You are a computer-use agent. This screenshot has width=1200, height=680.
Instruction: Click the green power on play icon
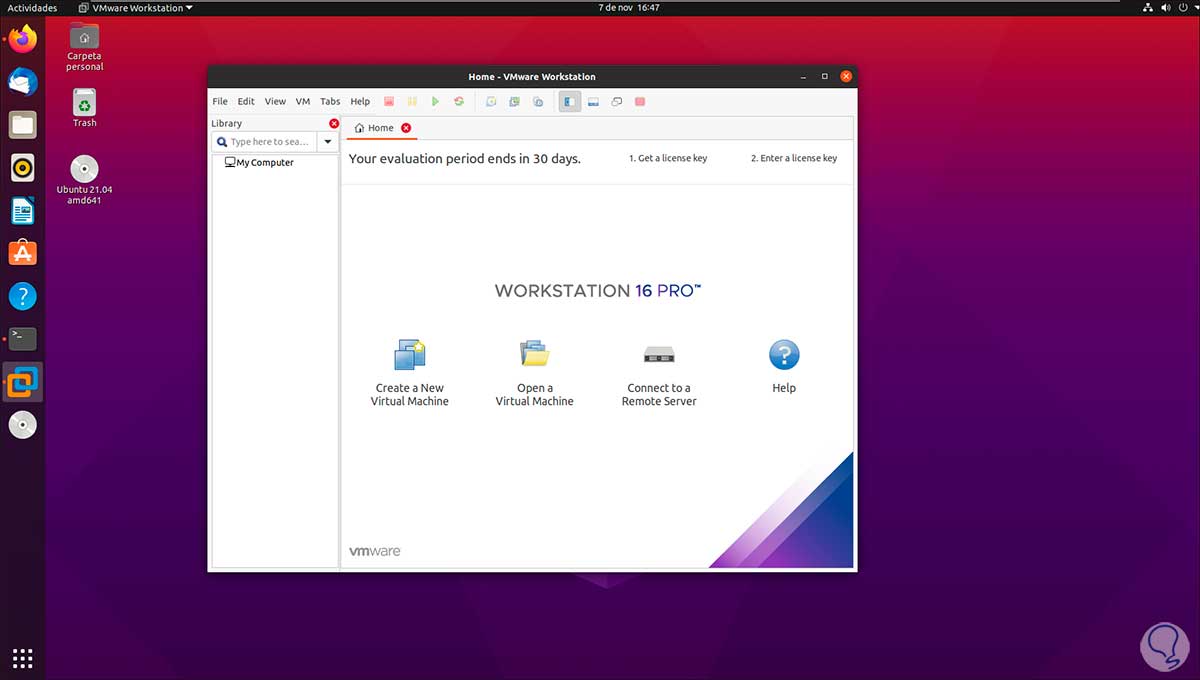pos(435,102)
